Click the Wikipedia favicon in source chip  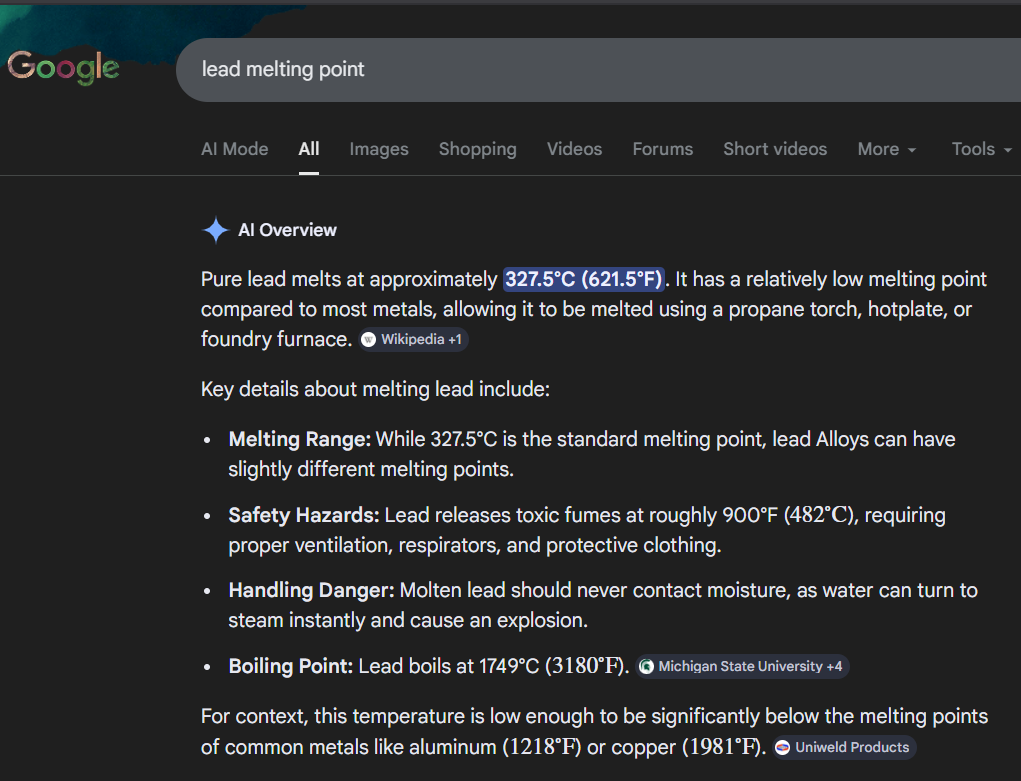pos(369,339)
